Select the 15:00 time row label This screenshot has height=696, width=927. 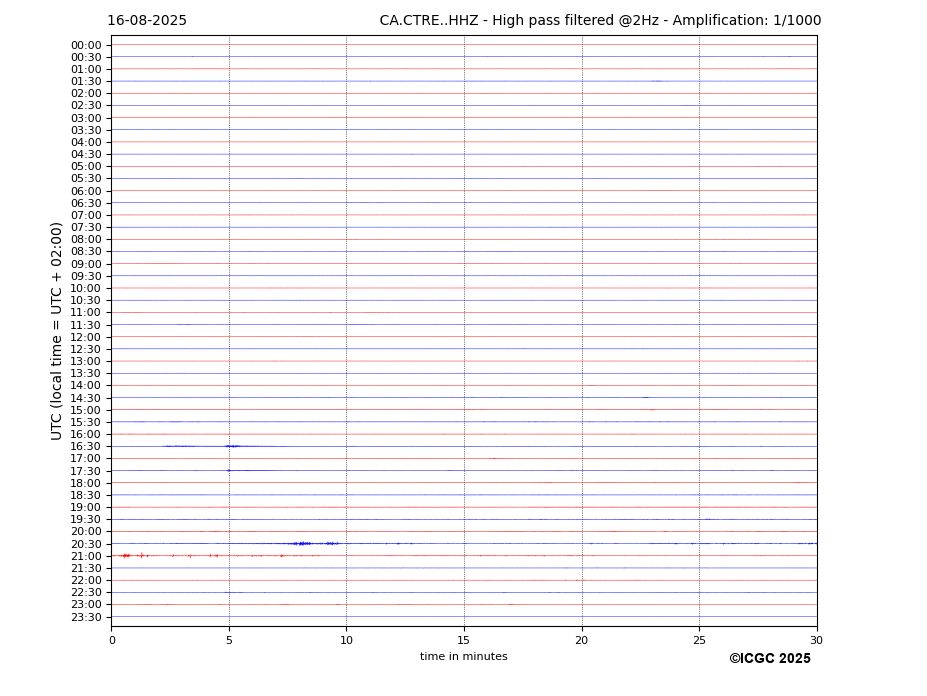pos(86,410)
